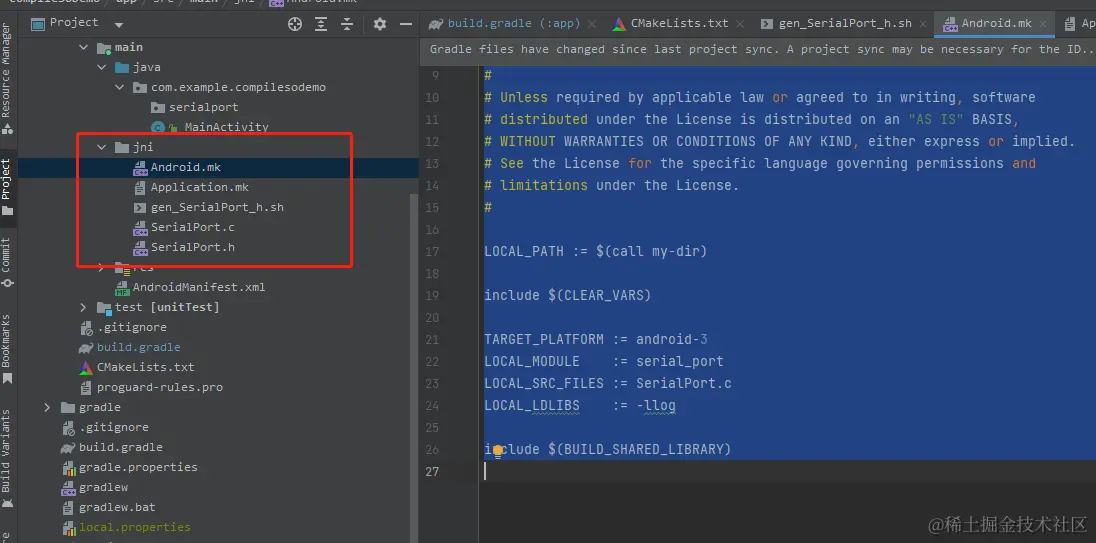The width and height of the screenshot is (1096, 543).
Task: Click line number 22 in gutter
Action: [431, 362]
